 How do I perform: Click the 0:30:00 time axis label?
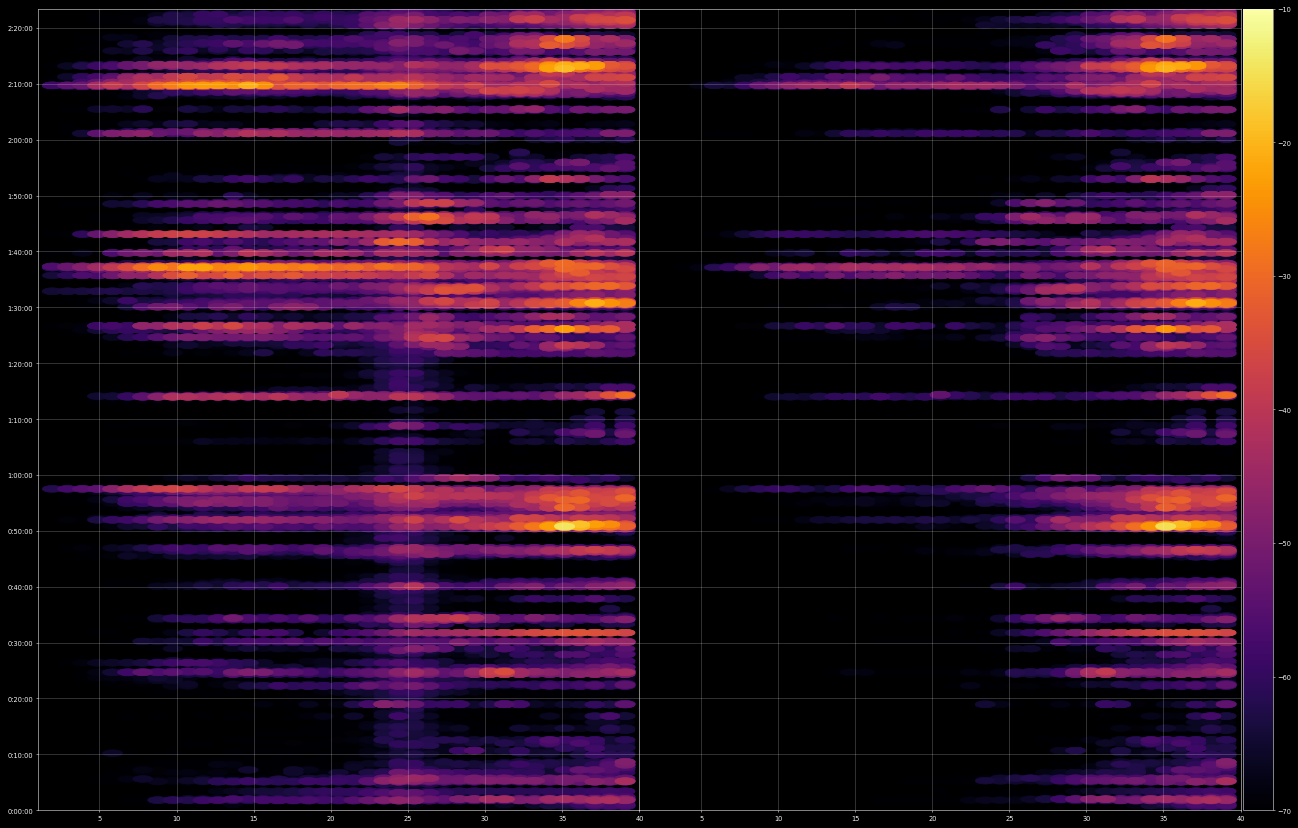click(x=22, y=643)
